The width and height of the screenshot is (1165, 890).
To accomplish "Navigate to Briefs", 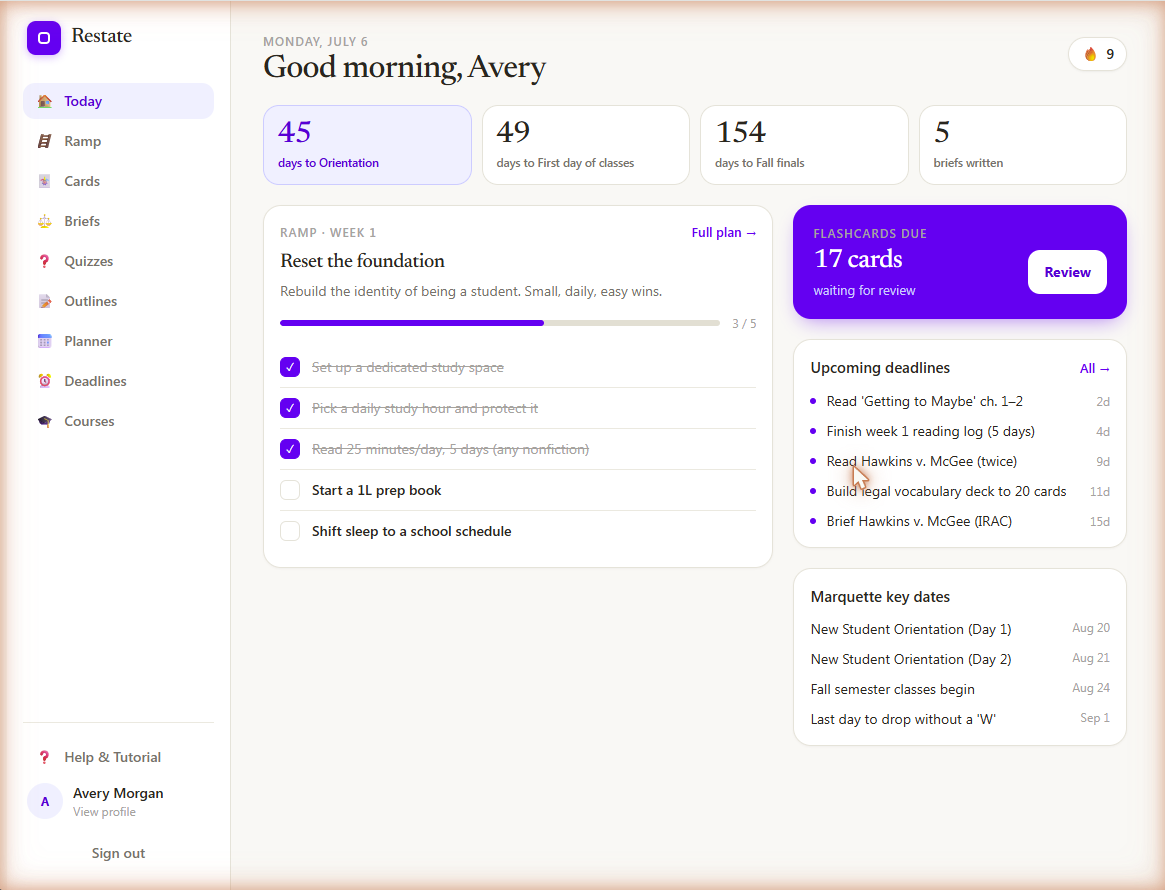I will (x=118, y=221).
